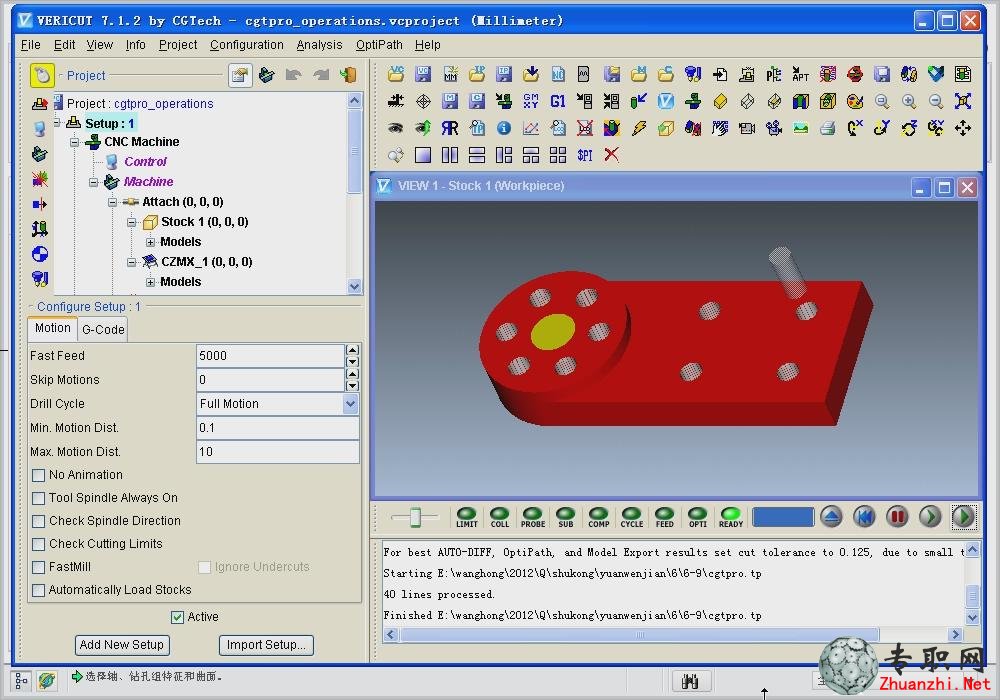Expand Models under Stock 1
This screenshot has width=1000, height=700.
coord(151,242)
